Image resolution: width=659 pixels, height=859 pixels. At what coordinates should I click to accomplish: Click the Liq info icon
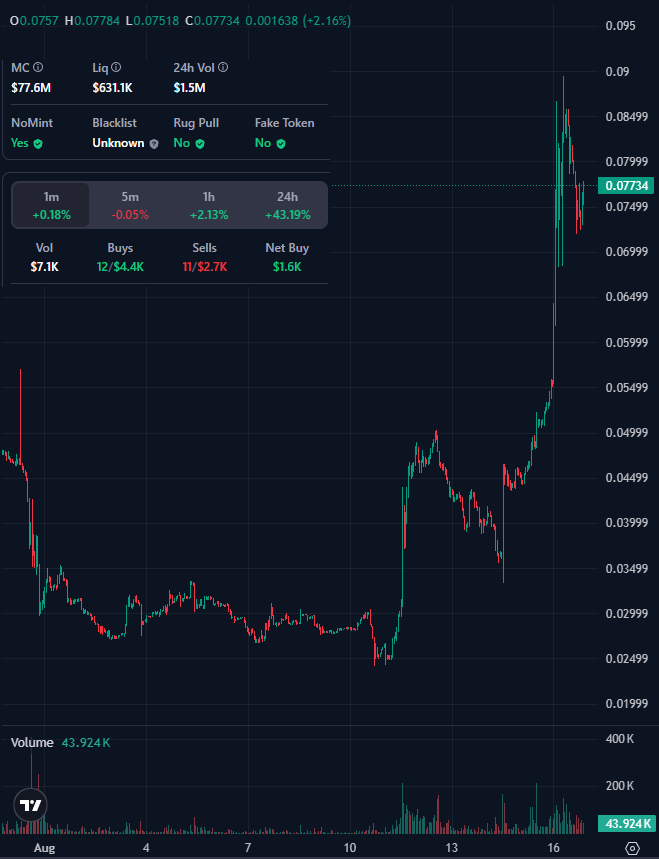tap(116, 67)
